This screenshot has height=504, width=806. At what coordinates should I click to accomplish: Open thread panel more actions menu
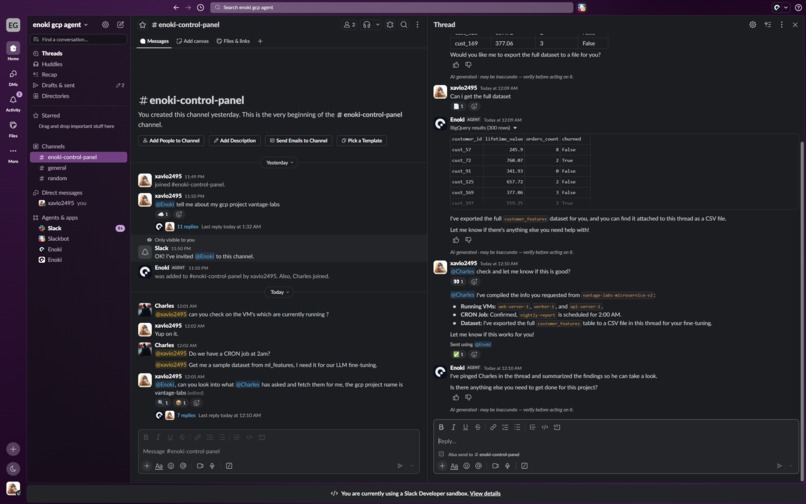click(x=781, y=24)
